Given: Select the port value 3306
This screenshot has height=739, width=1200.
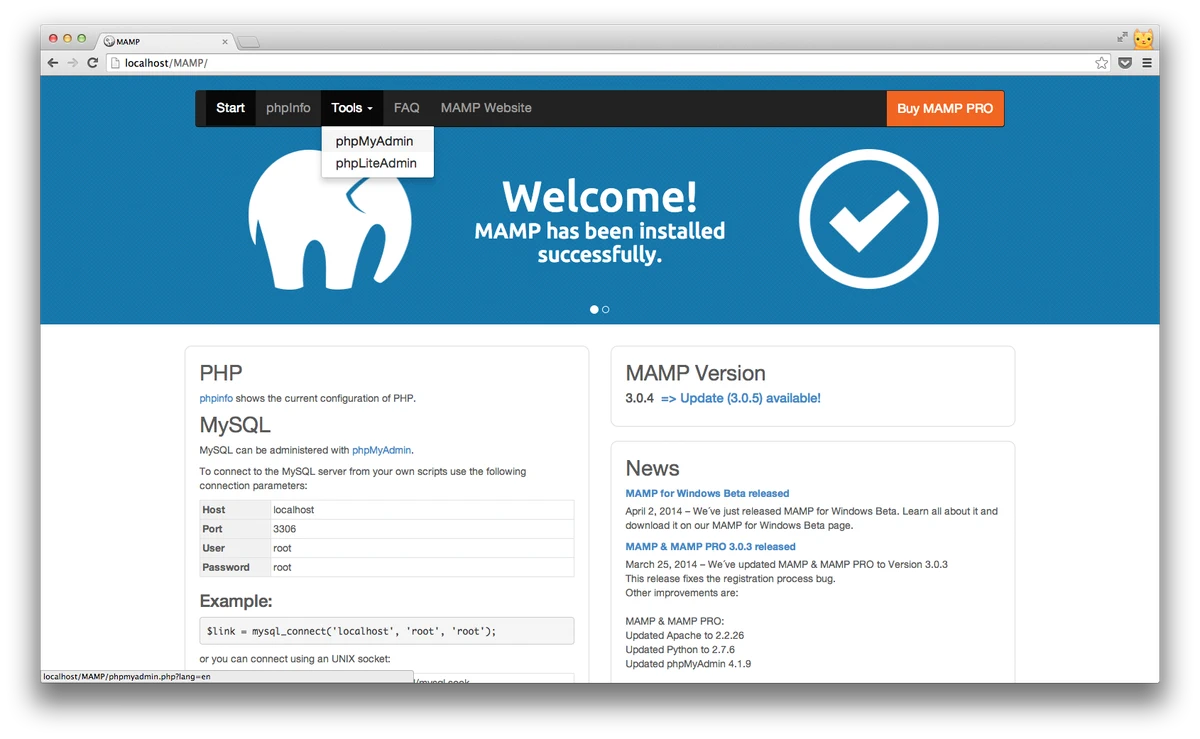Looking at the screenshot, I should point(284,529).
